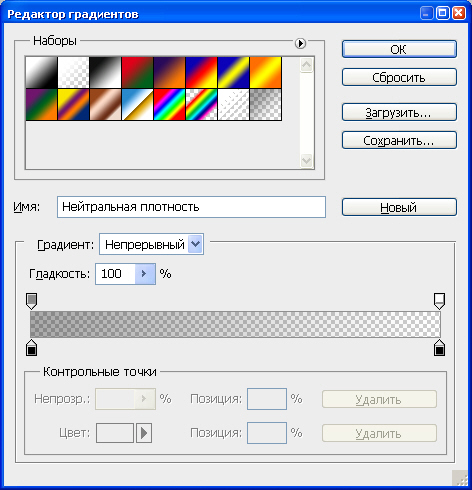Select the right opacity stop

tap(439, 301)
